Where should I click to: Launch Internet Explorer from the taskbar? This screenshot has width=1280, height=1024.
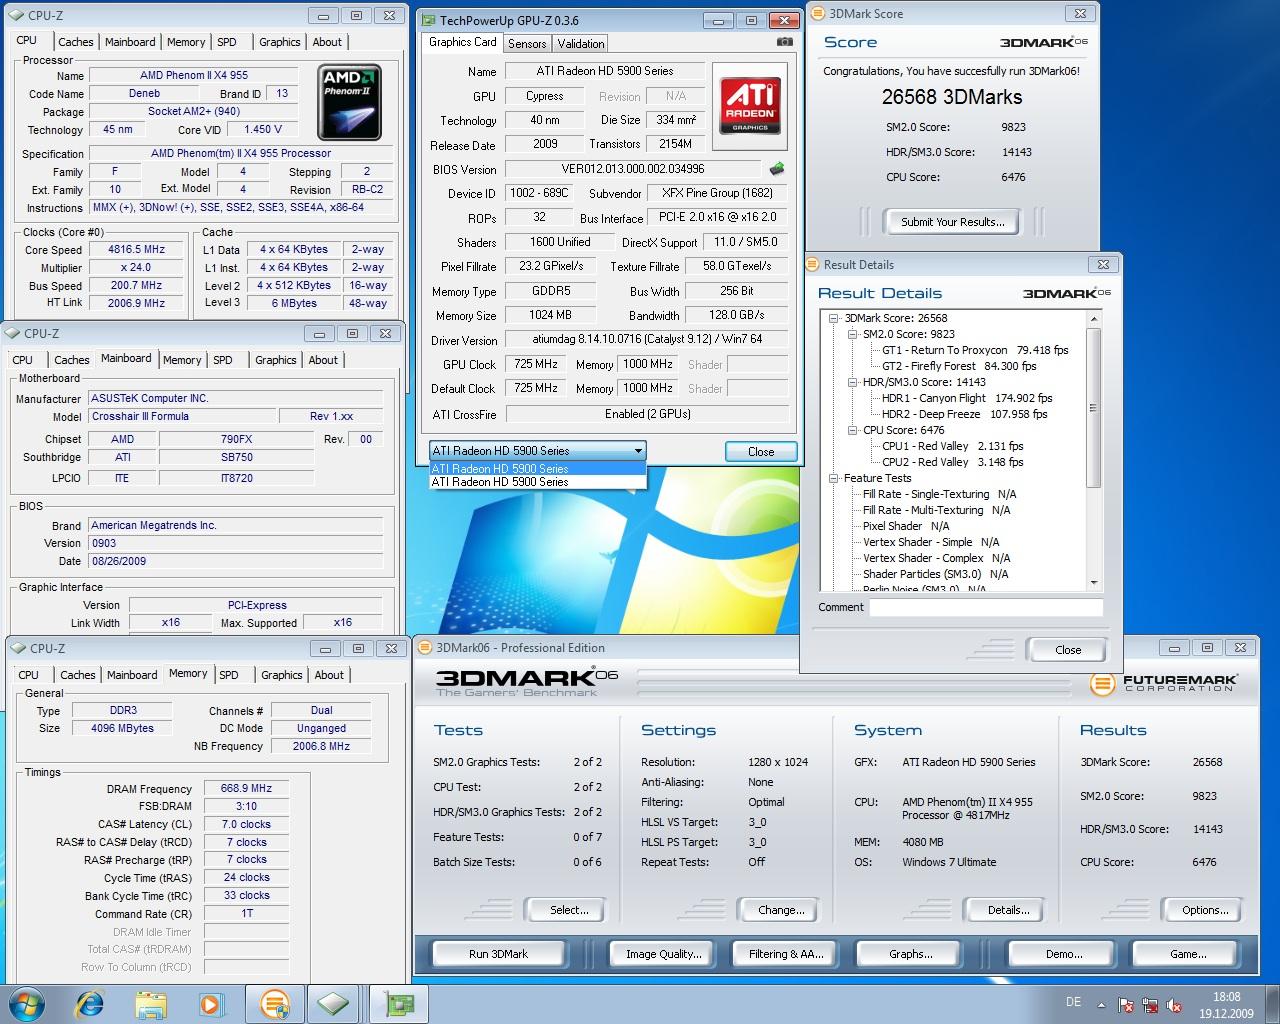[x=90, y=1003]
